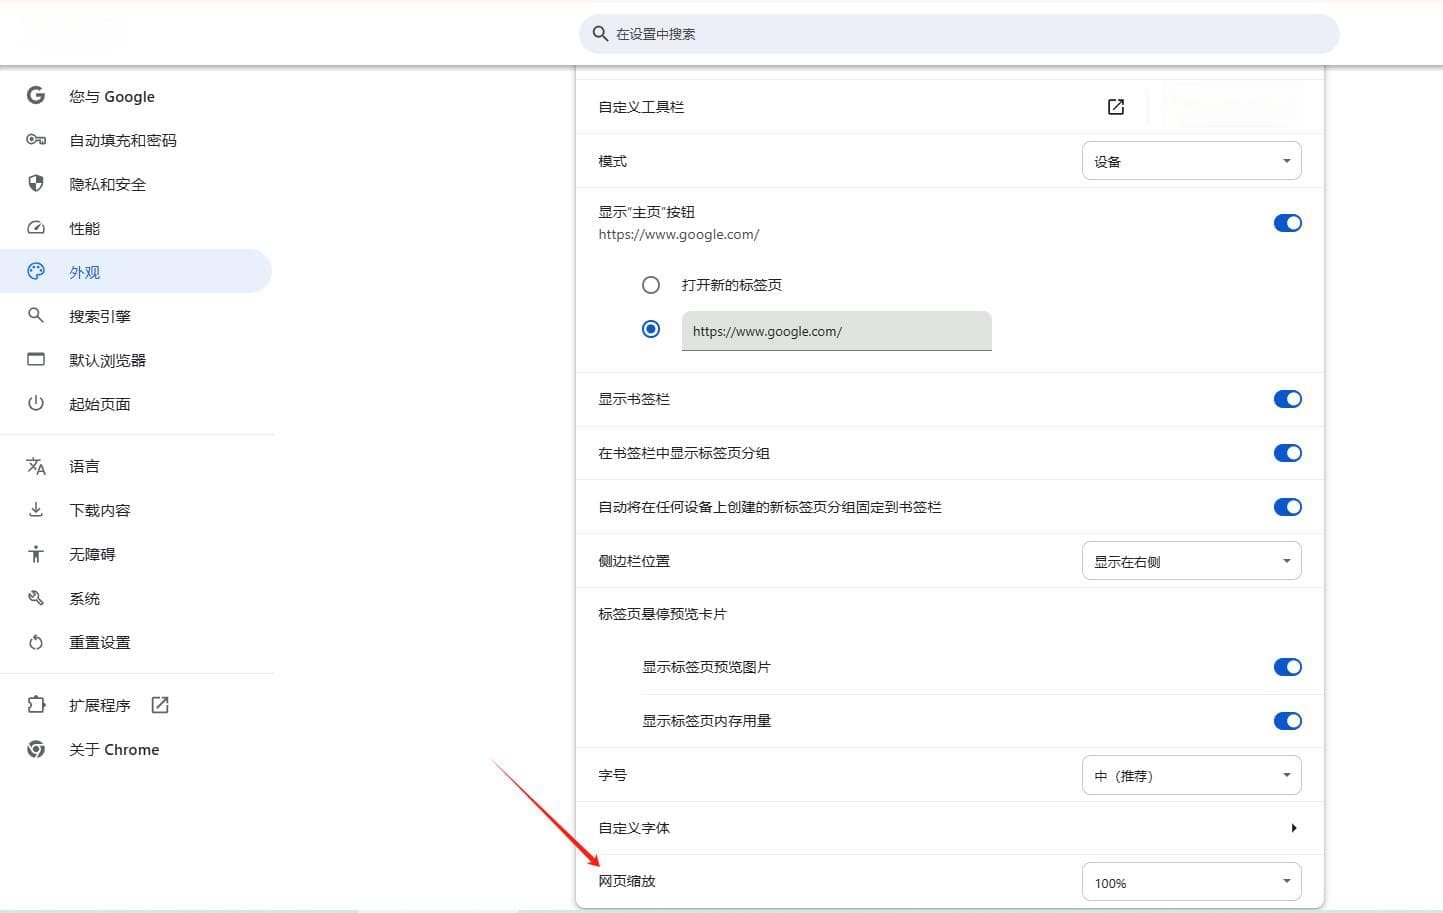Disable 显示标签页预览图片 switch

(x=1288, y=667)
